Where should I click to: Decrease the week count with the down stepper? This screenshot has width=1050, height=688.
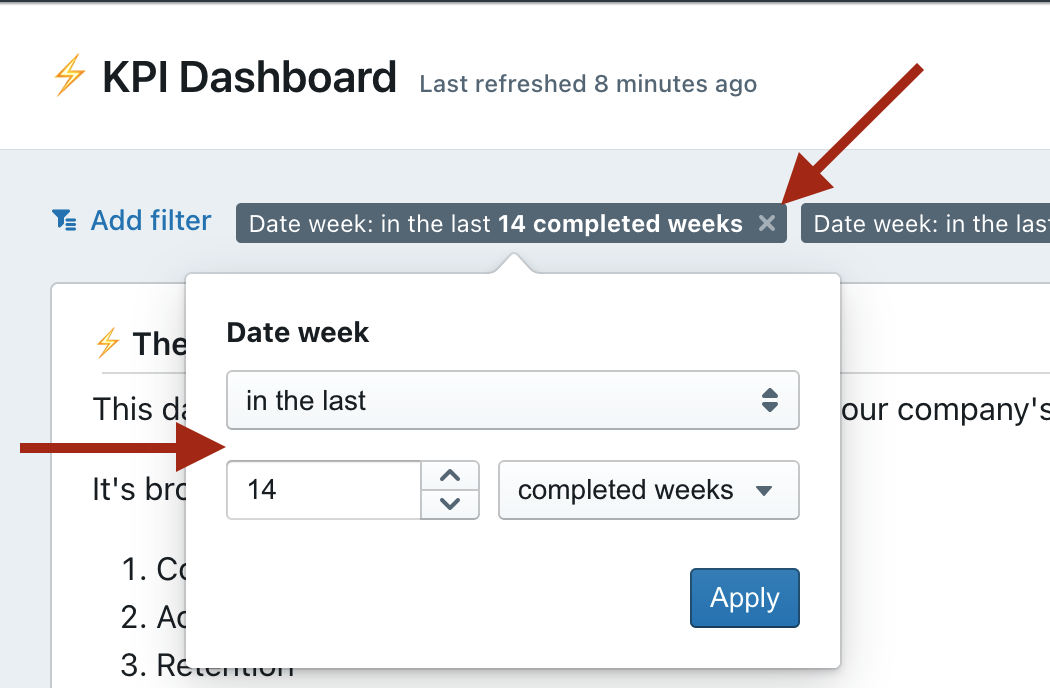[x=450, y=504]
